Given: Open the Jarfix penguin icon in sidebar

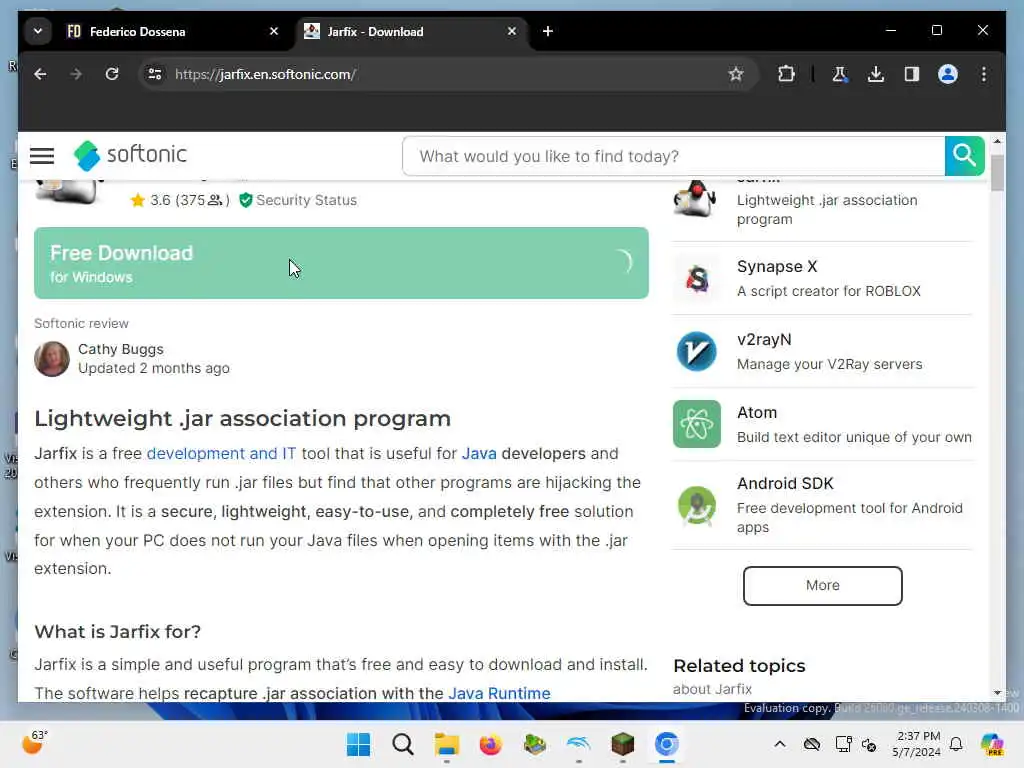Looking at the screenshot, I should tap(696, 199).
